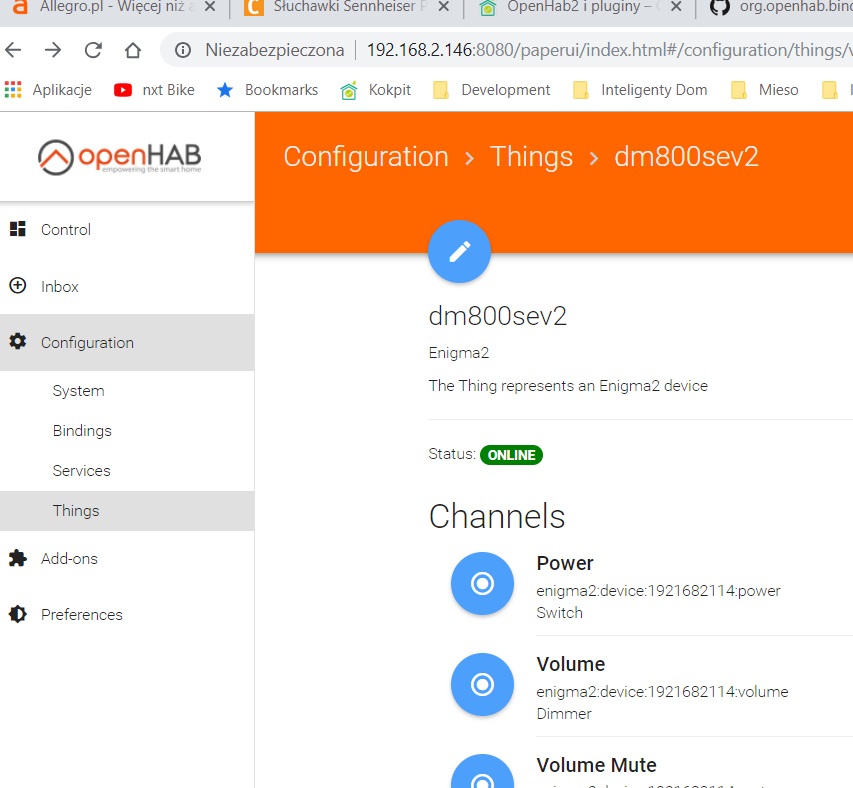The image size is (853, 788).
Task: Click the browser forward arrow
Action: click(x=53, y=50)
